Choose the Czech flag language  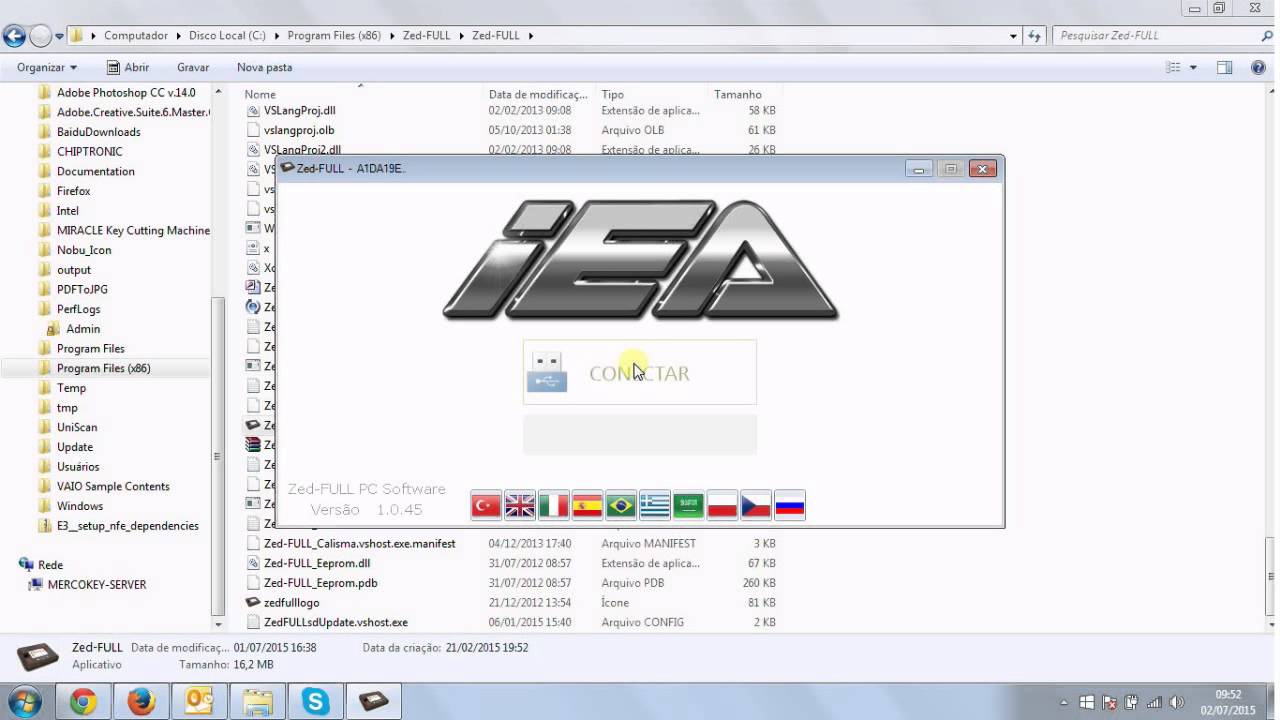[756, 506]
